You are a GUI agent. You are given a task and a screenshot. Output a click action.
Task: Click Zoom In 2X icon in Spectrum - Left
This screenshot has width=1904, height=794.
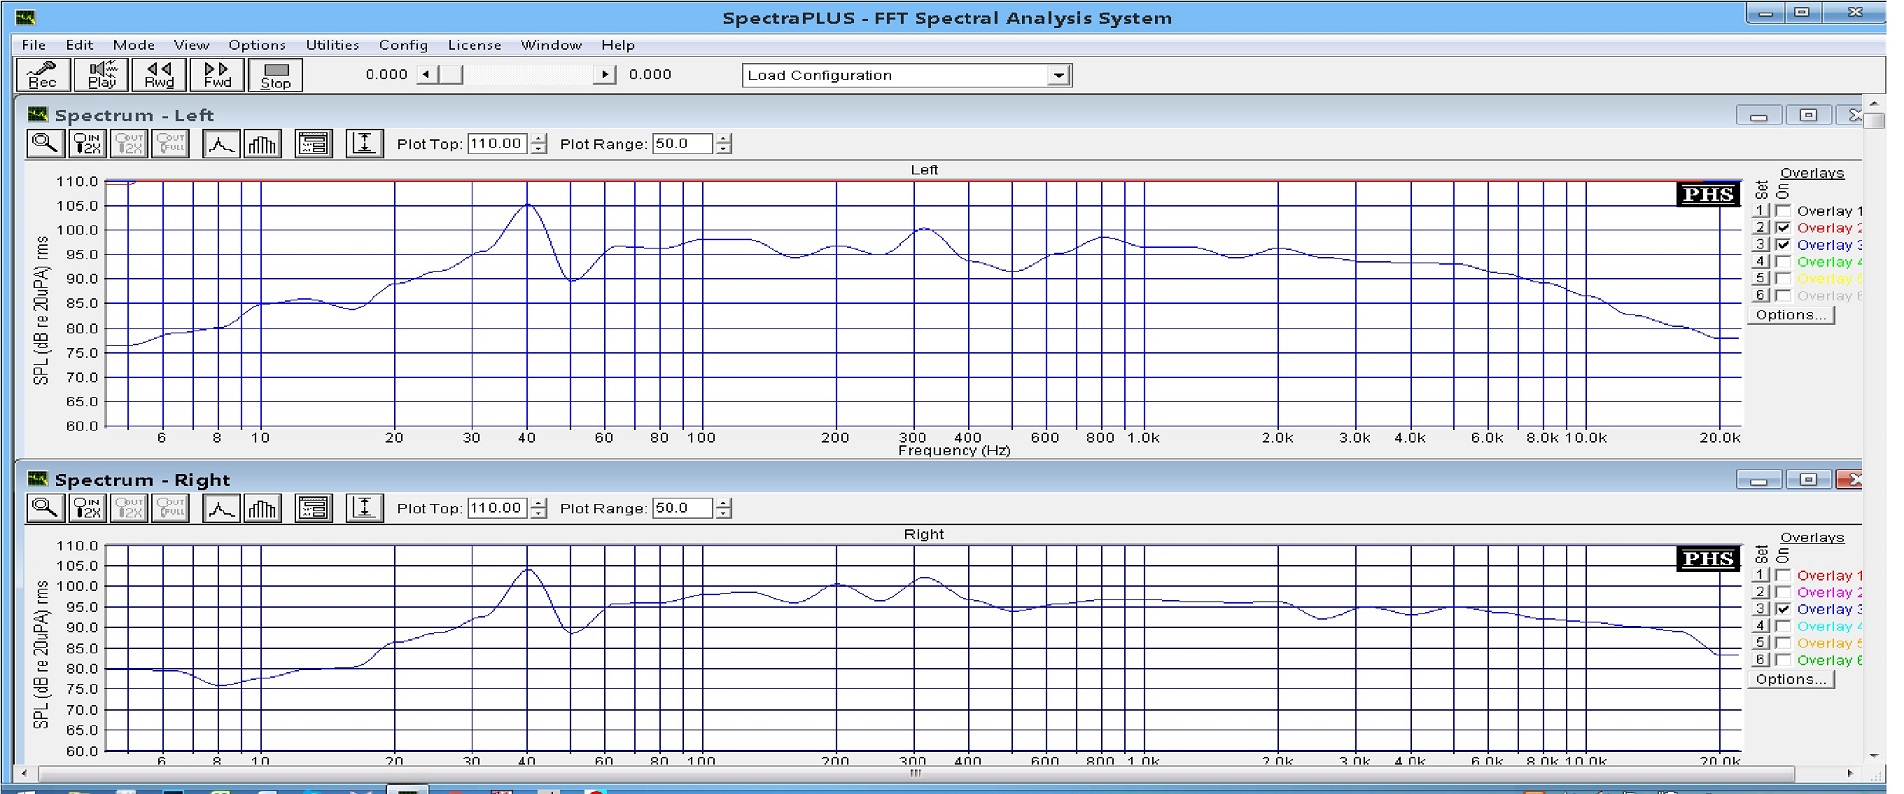[87, 144]
